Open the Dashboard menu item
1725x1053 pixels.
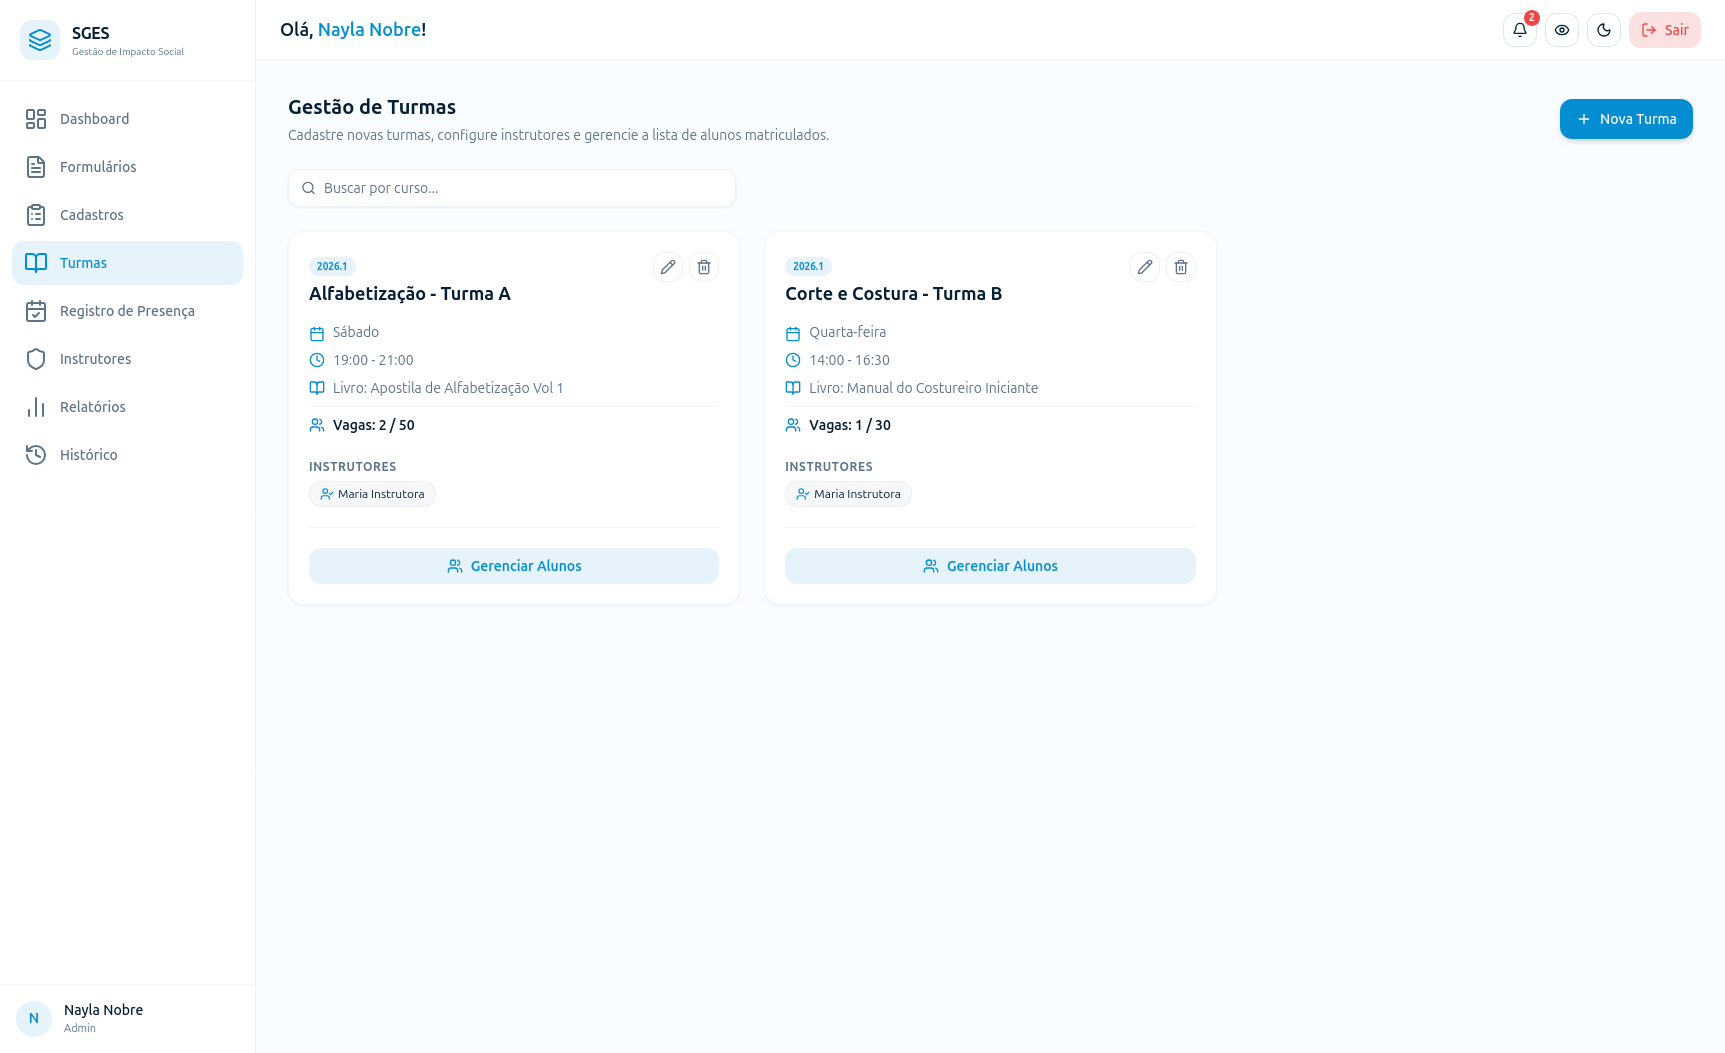(127, 119)
